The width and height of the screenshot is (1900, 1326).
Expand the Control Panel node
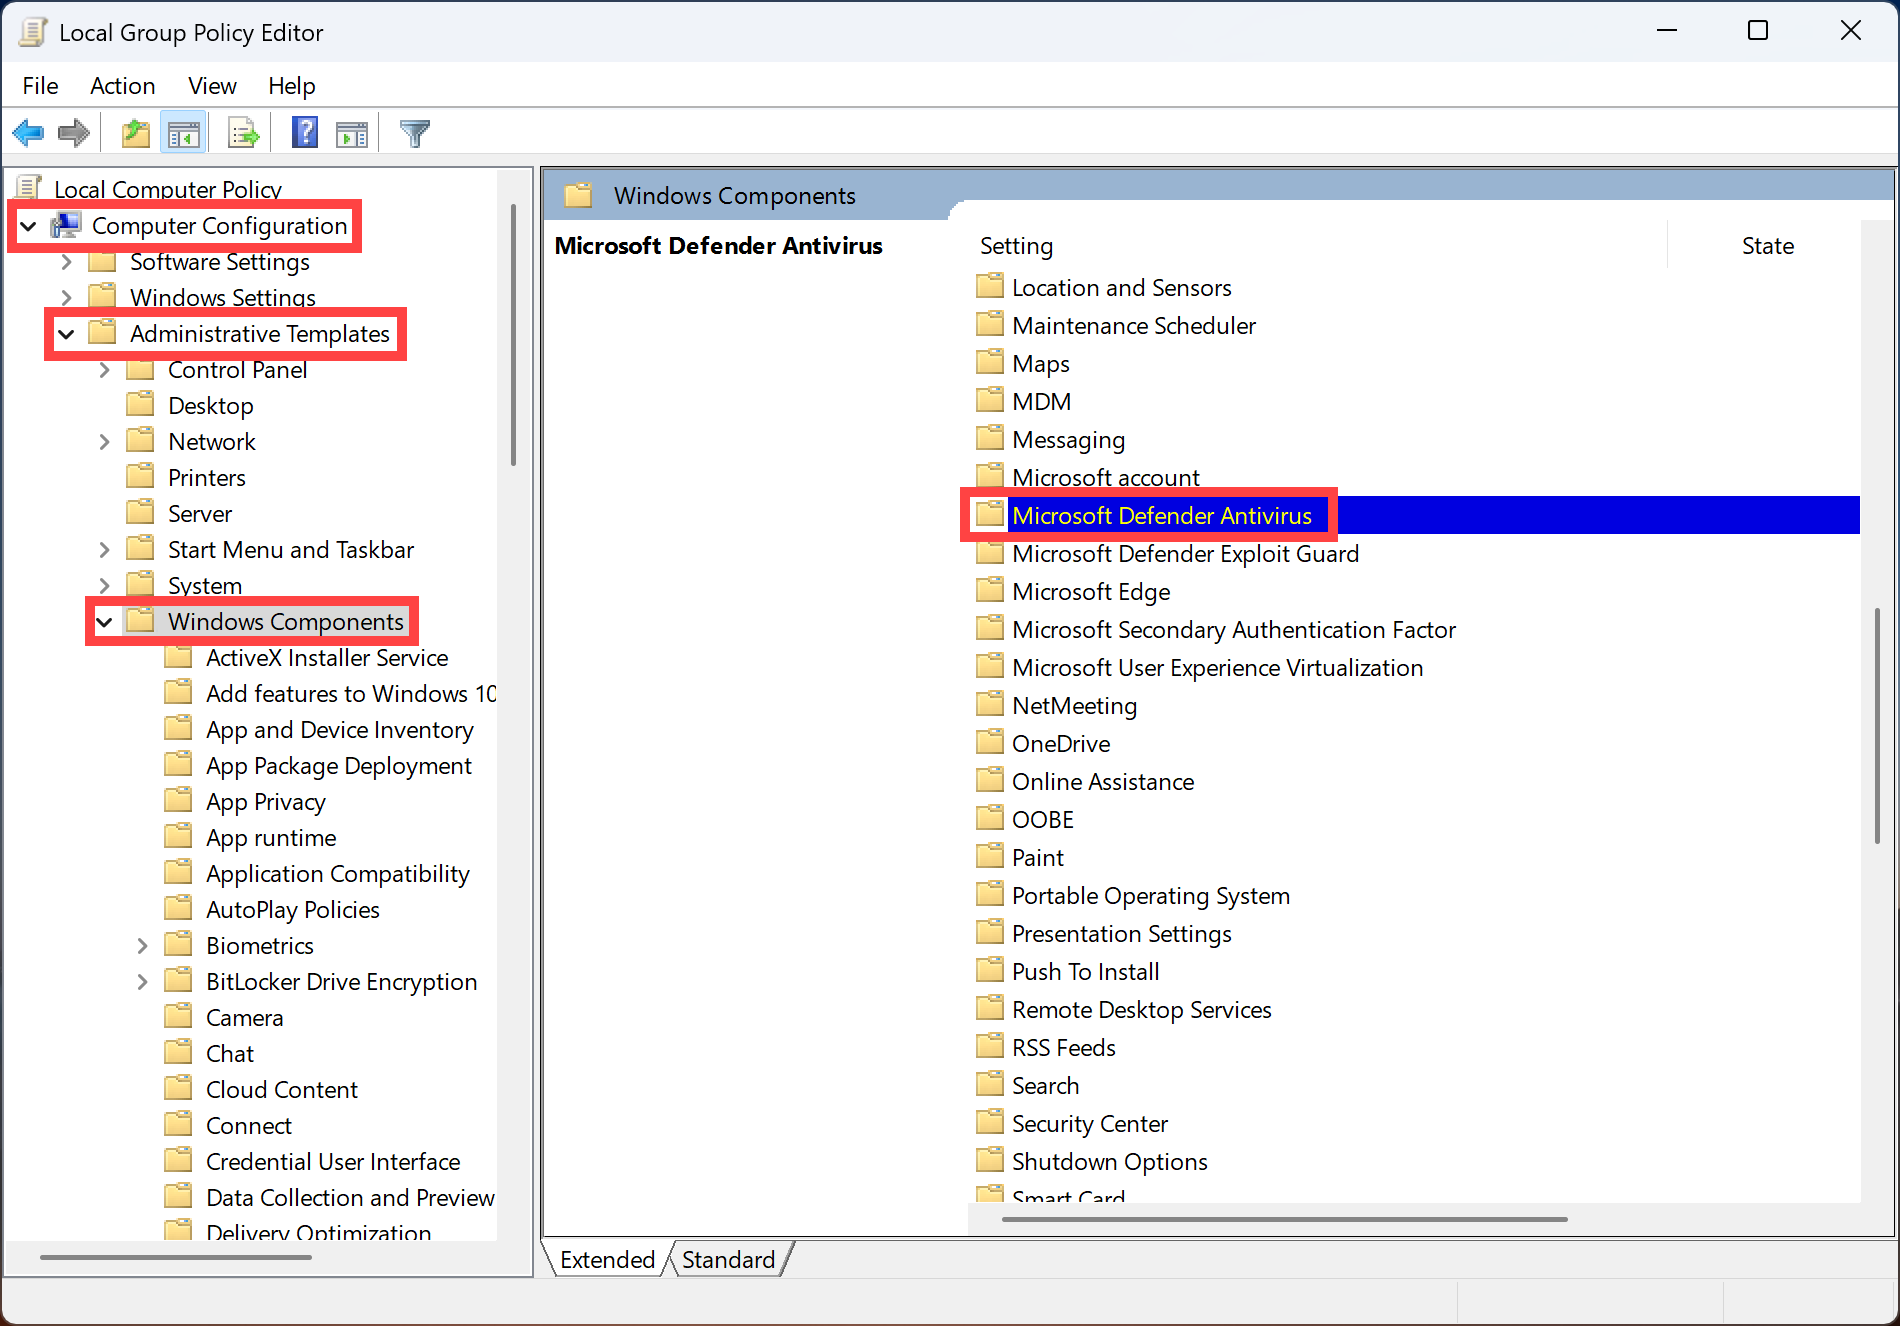(x=104, y=370)
